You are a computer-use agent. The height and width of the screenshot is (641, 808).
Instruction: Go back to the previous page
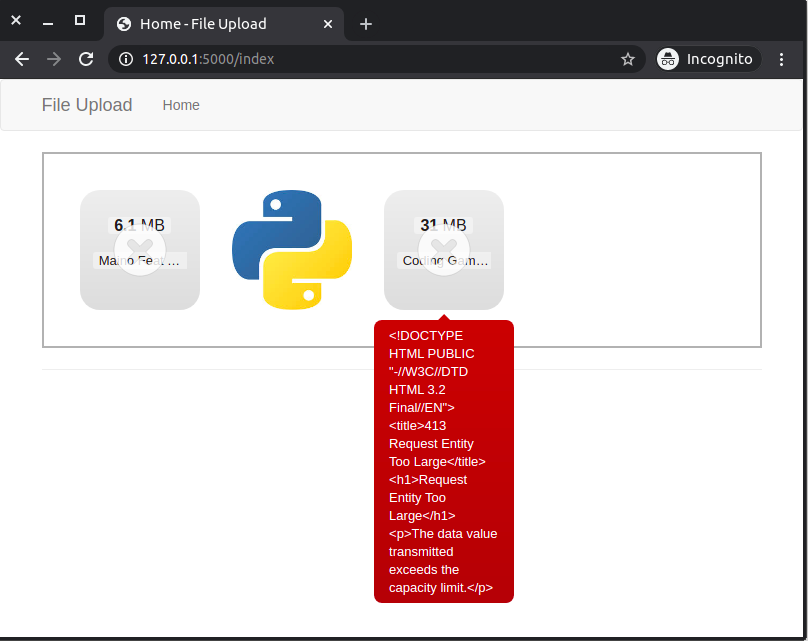coord(22,59)
